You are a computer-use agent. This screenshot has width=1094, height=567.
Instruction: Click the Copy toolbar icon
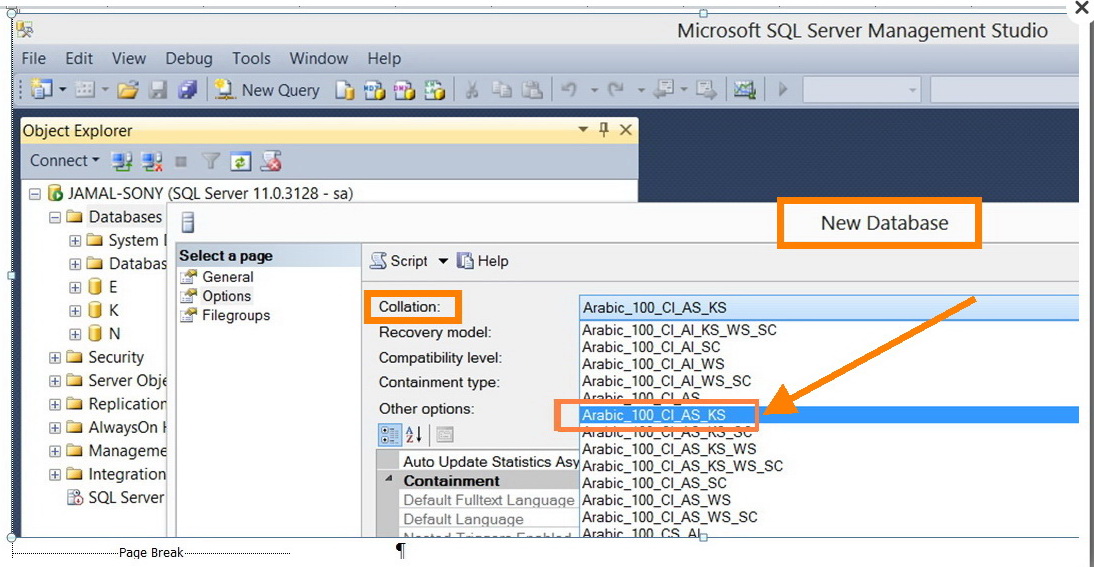pos(502,90)
